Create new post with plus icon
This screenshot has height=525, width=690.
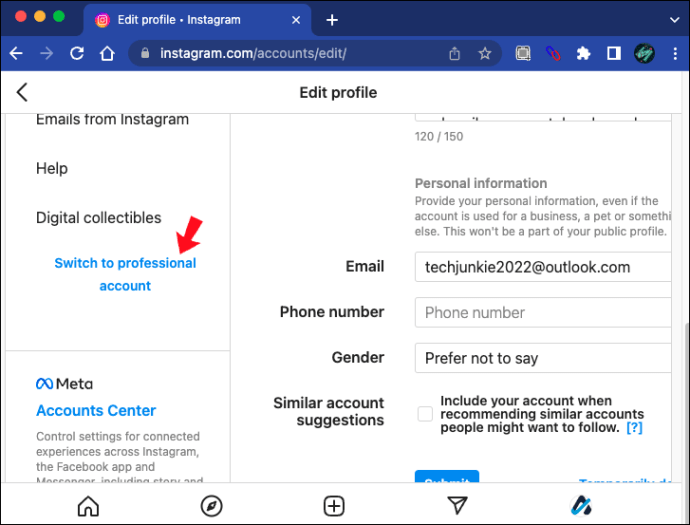tap(334, 505)
